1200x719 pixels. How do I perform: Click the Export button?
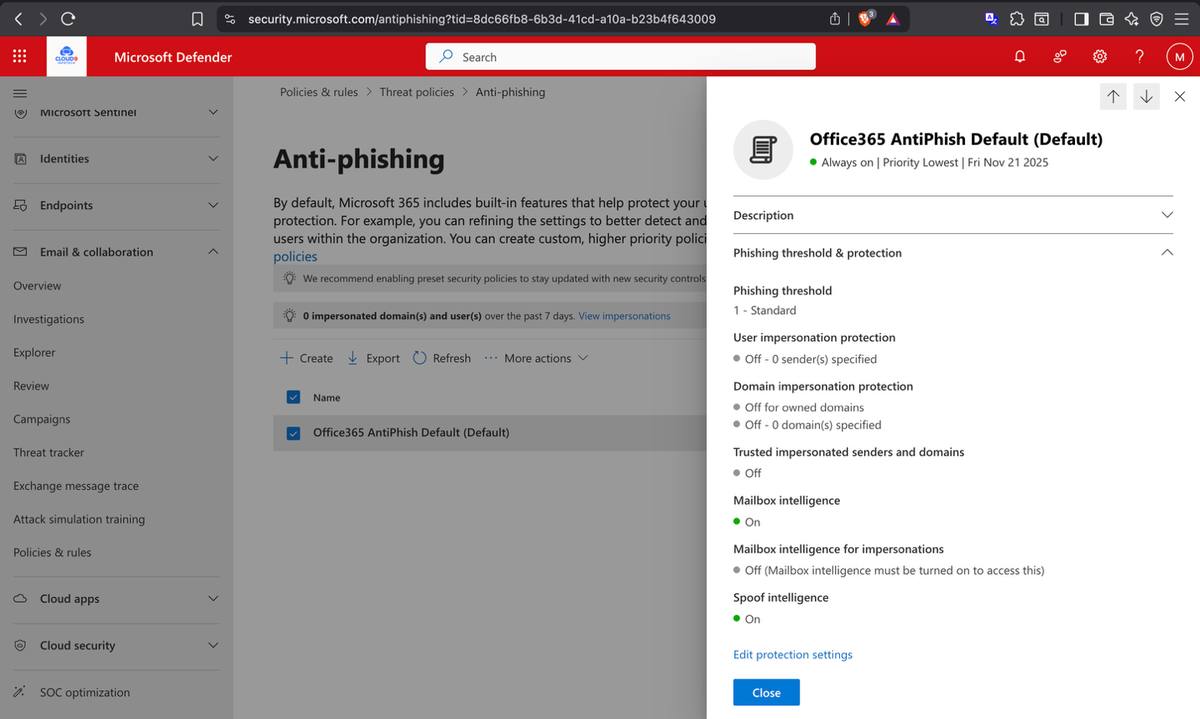(373, 358)
